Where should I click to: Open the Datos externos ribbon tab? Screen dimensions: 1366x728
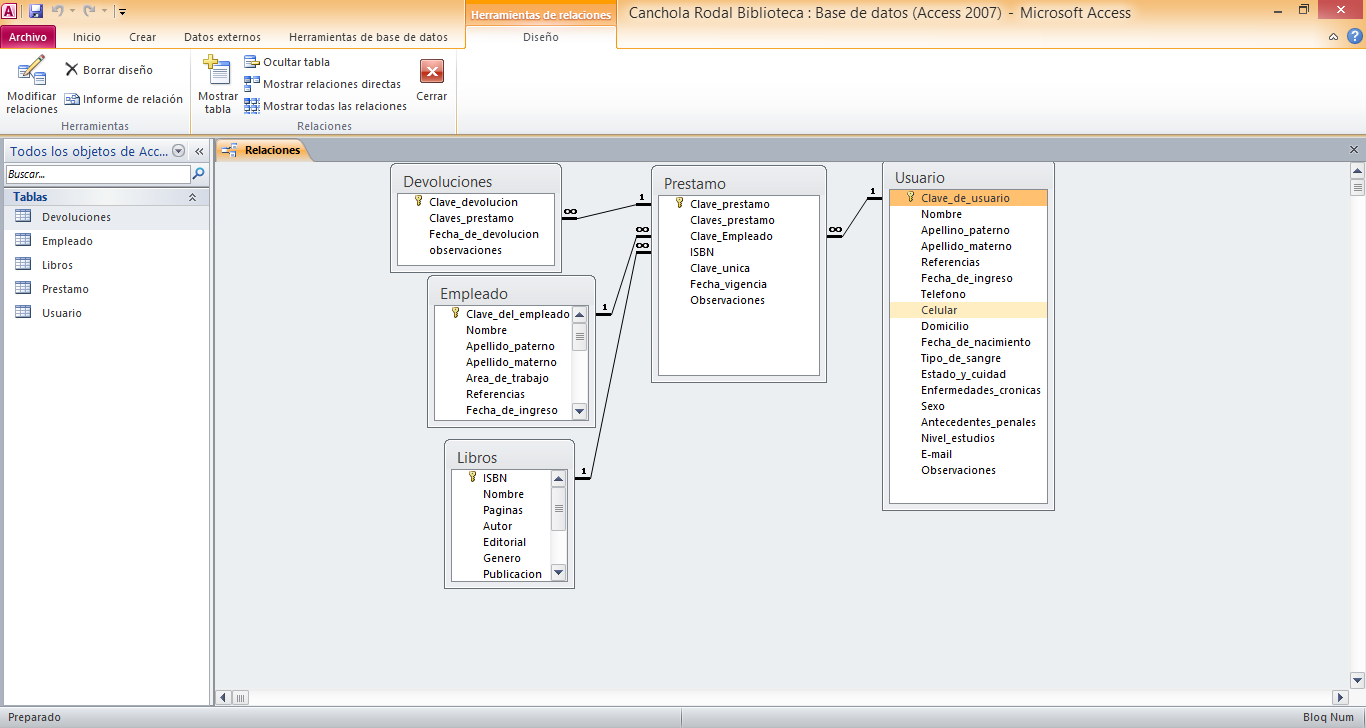coord(222,37)
